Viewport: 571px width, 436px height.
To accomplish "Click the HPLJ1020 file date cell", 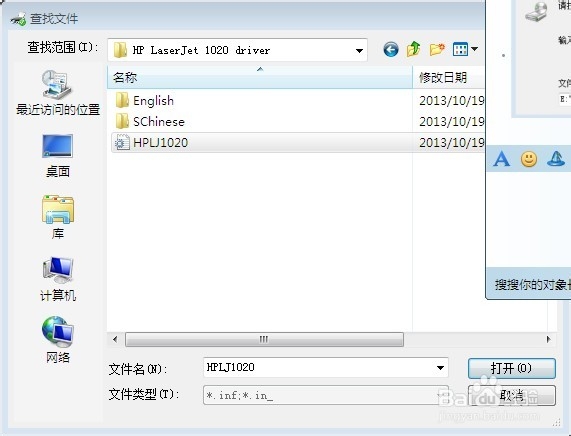I will pos(452,142).
